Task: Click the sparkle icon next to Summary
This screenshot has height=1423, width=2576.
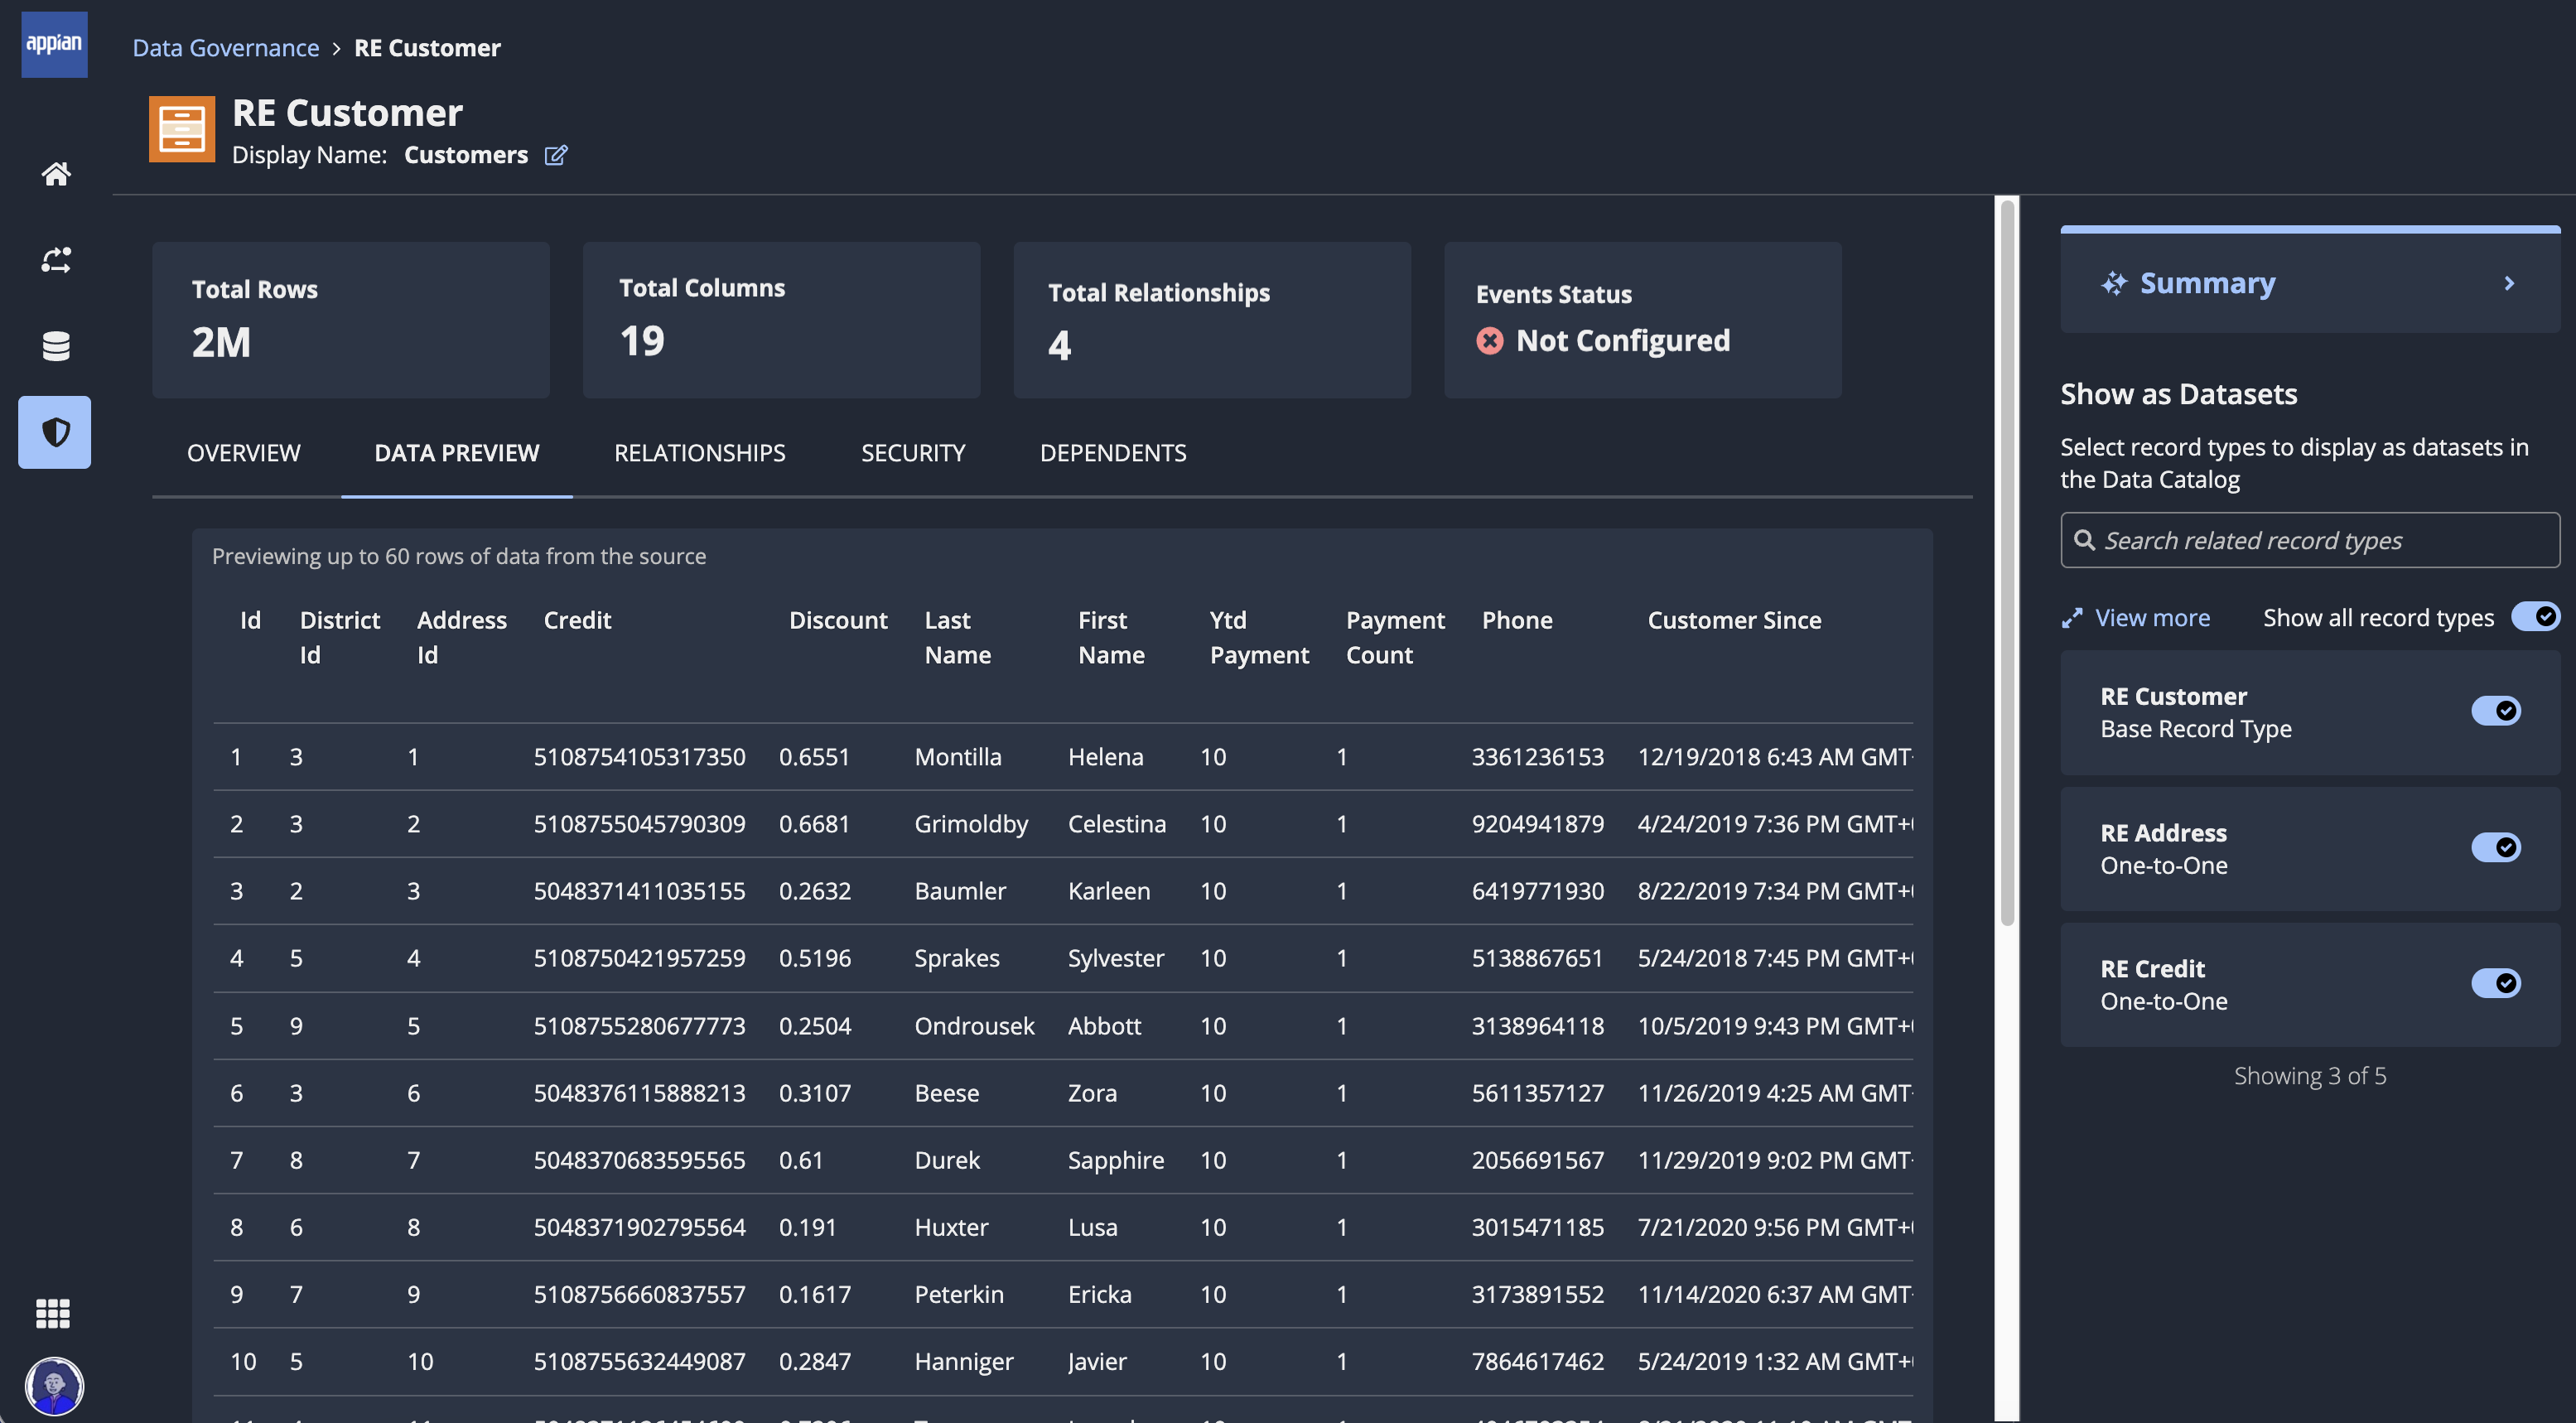Action: [x=2114, y=284]
